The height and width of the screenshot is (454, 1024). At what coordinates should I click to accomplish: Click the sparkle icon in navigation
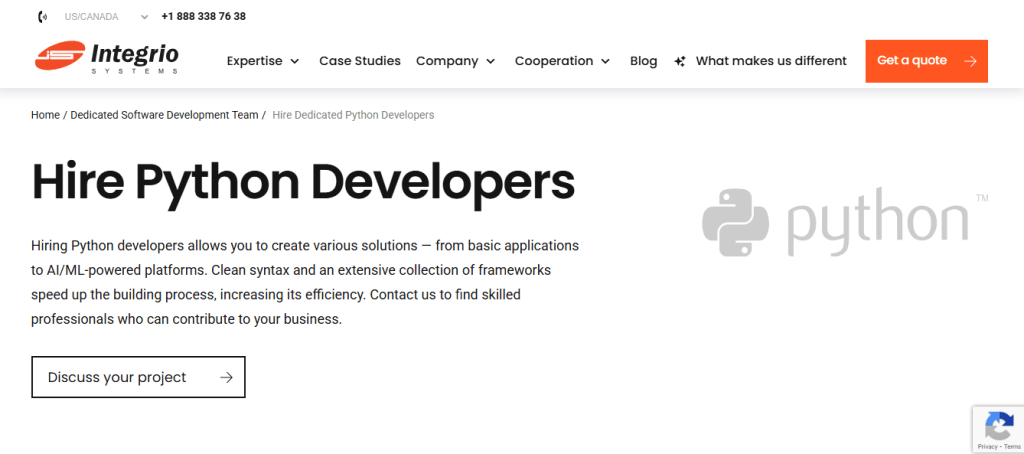click(x=680, y=61)
